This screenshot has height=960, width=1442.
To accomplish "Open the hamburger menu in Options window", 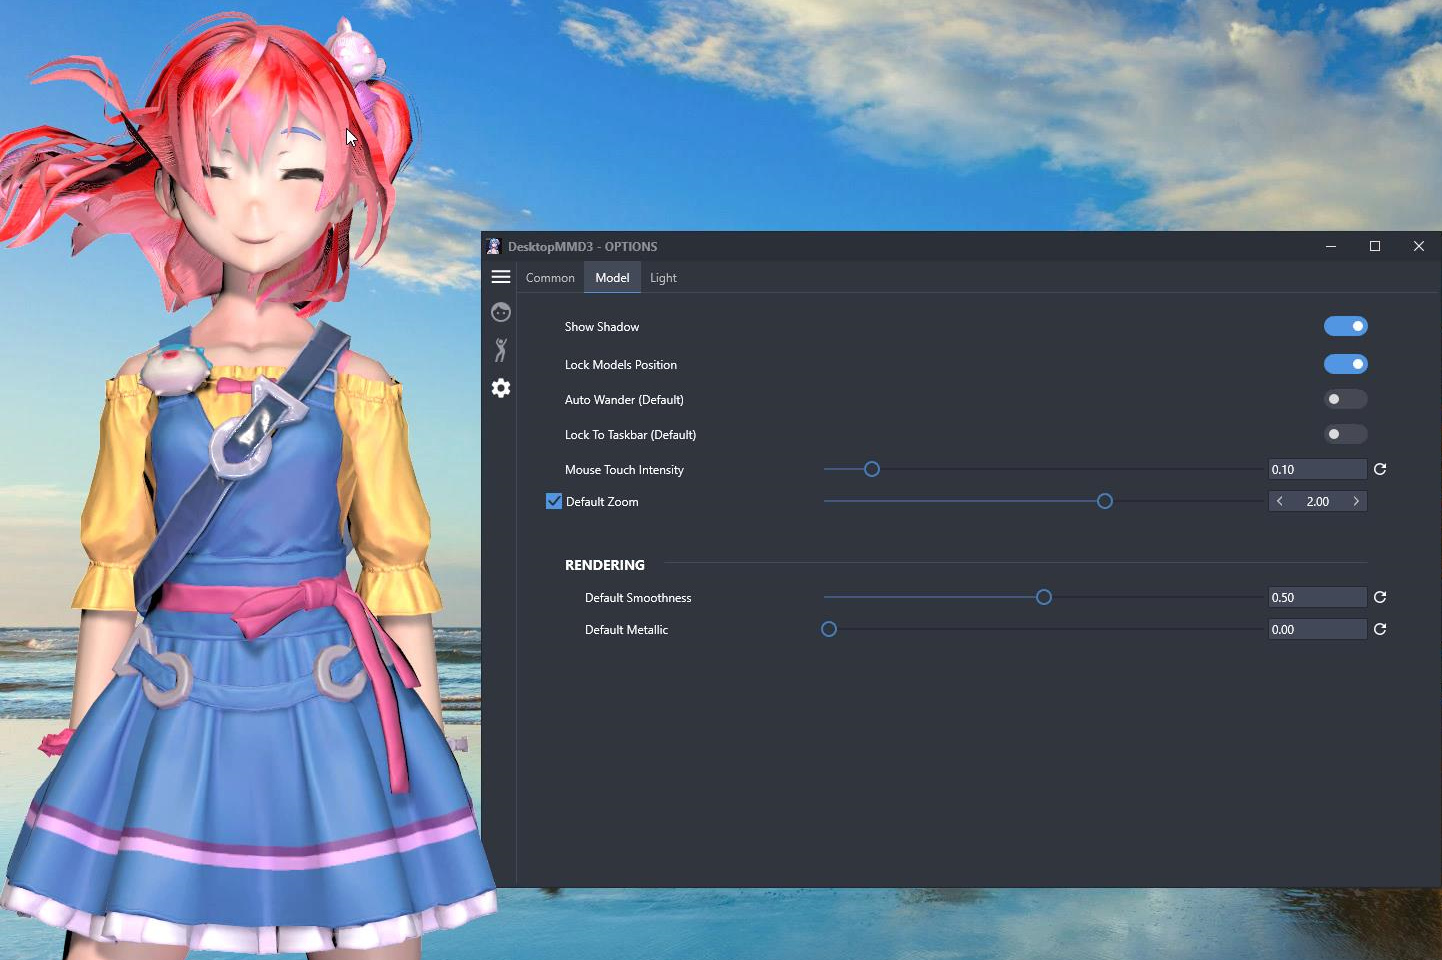I will [501, 277].
